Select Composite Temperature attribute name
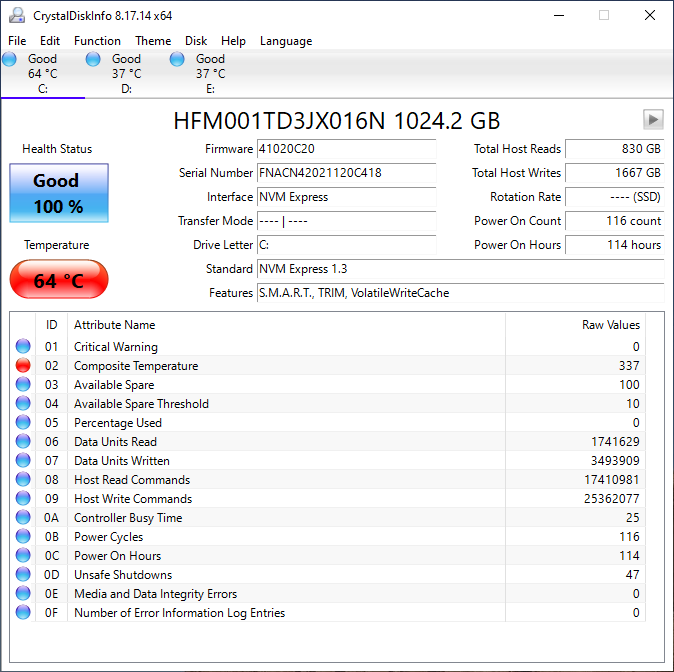Viewport: 674px width, 672px height. point(136,366)
